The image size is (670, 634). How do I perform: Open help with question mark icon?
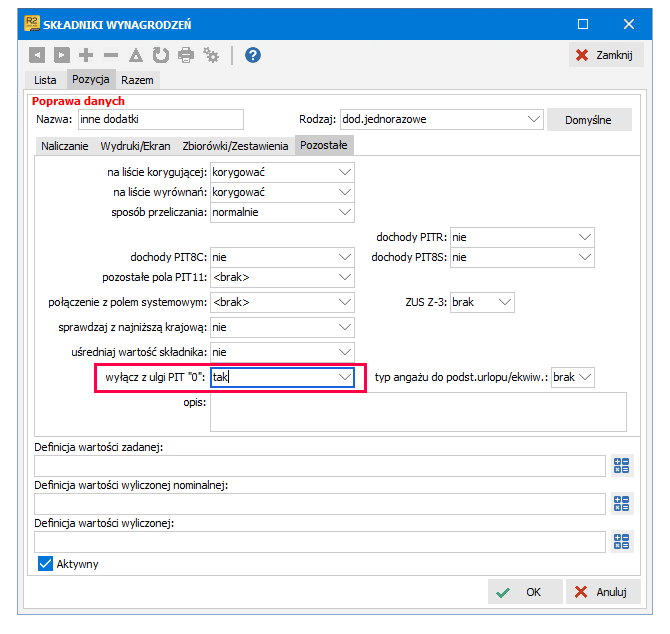253,55
